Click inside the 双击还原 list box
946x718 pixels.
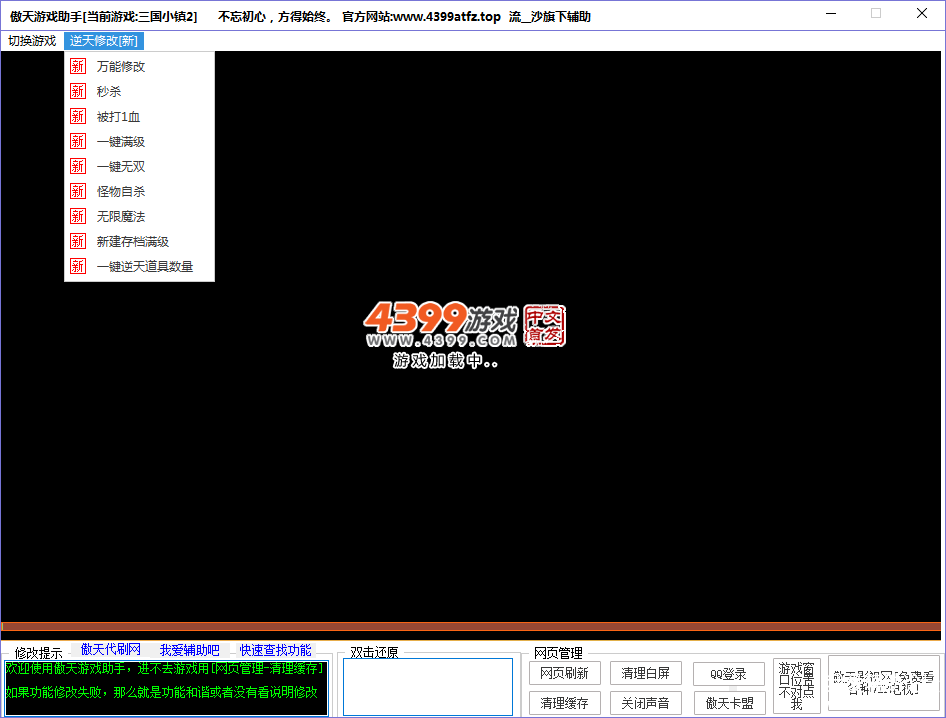(x=428, y=687)
